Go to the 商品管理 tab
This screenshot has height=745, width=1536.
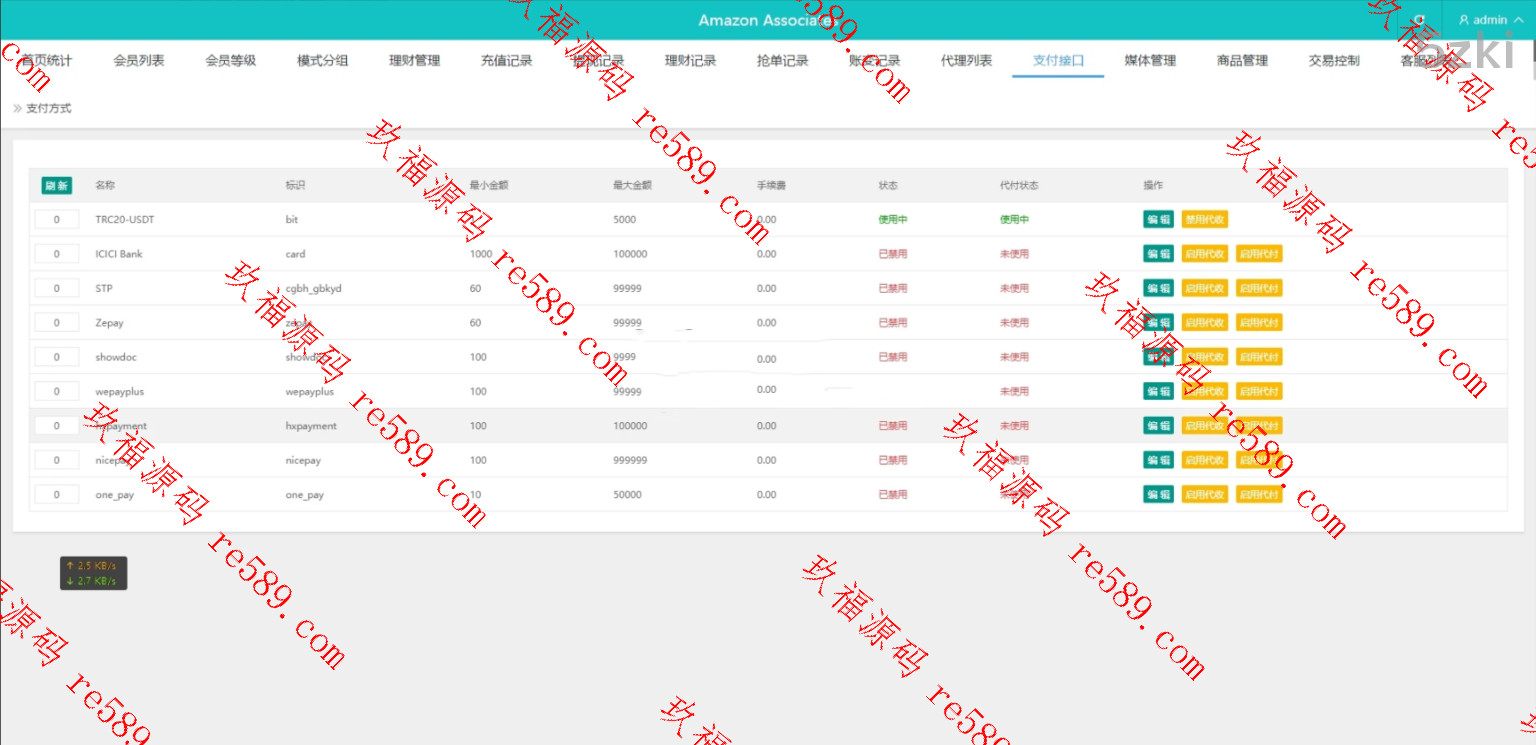pos(1242,61)
